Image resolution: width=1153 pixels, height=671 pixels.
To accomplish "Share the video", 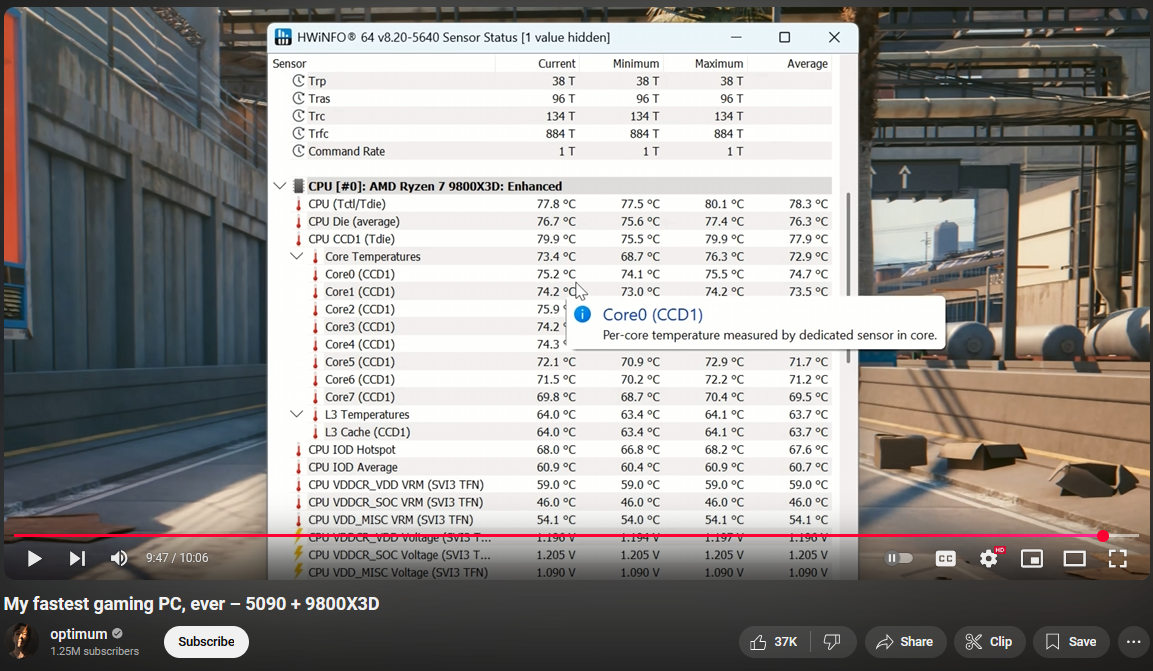I will click(x=905, y=642).
